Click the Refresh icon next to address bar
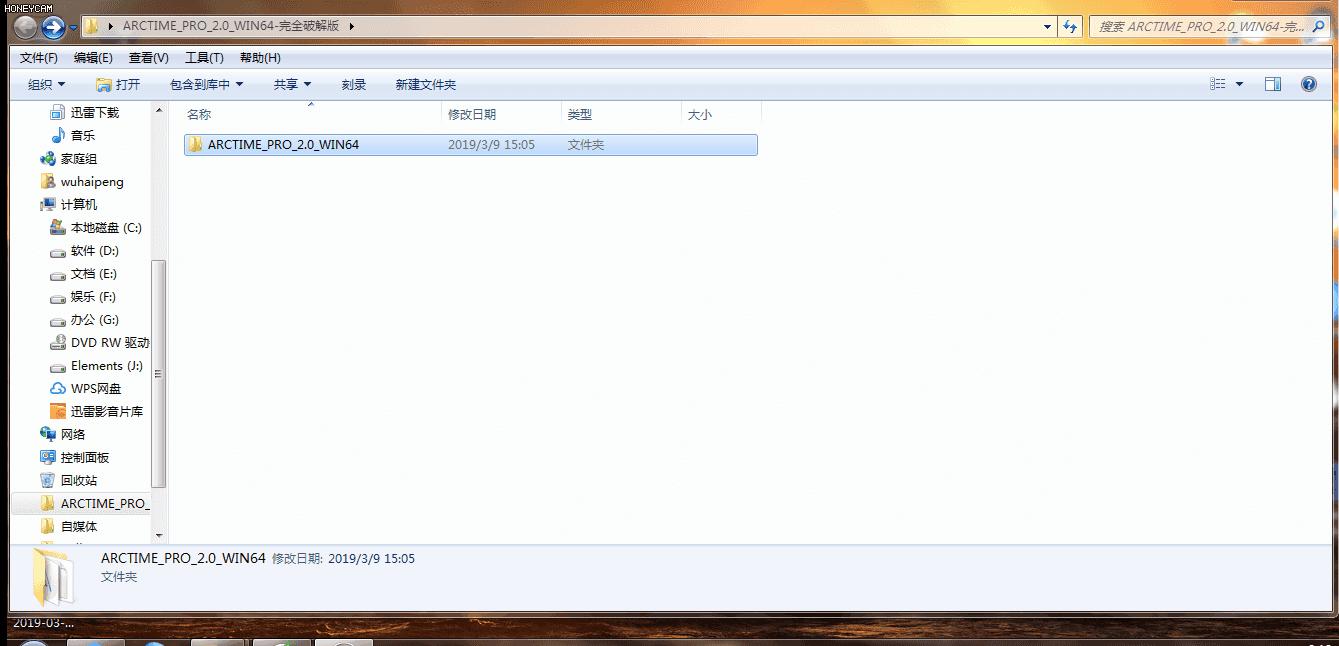1339x646 pixels. click(1069, 26)
